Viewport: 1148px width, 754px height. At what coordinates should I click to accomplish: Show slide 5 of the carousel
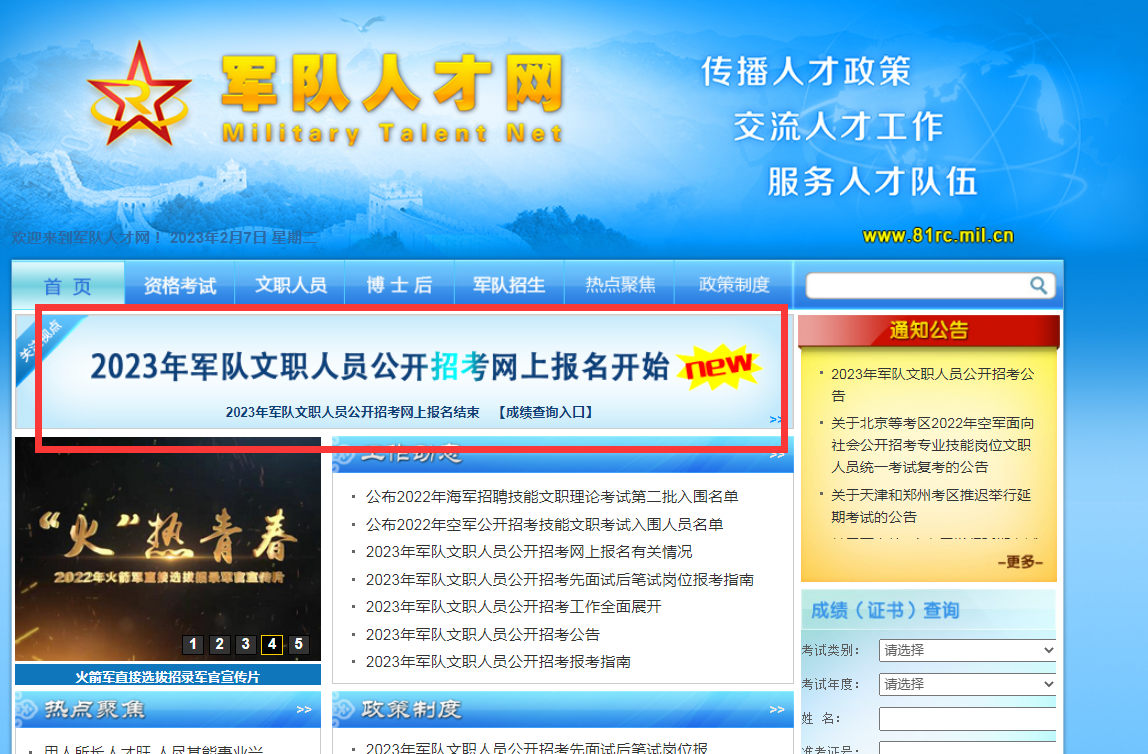298,644
